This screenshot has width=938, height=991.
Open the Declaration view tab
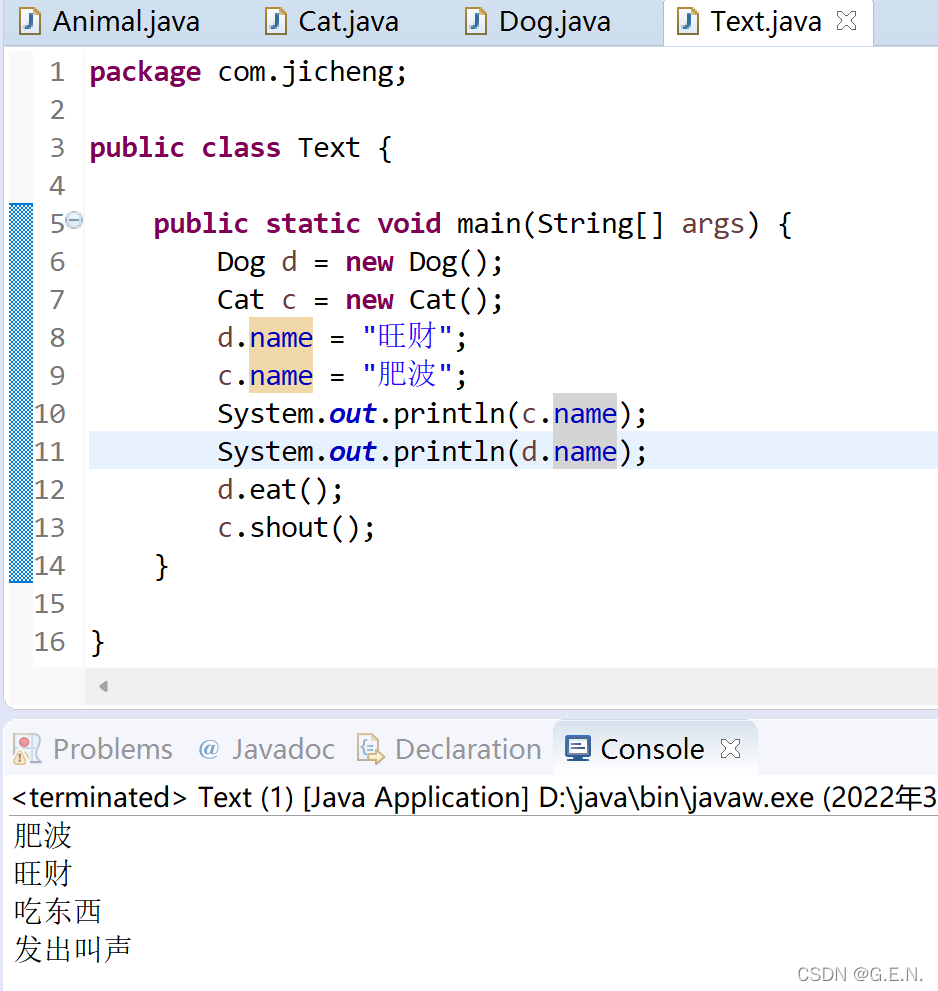pos(449,749)
